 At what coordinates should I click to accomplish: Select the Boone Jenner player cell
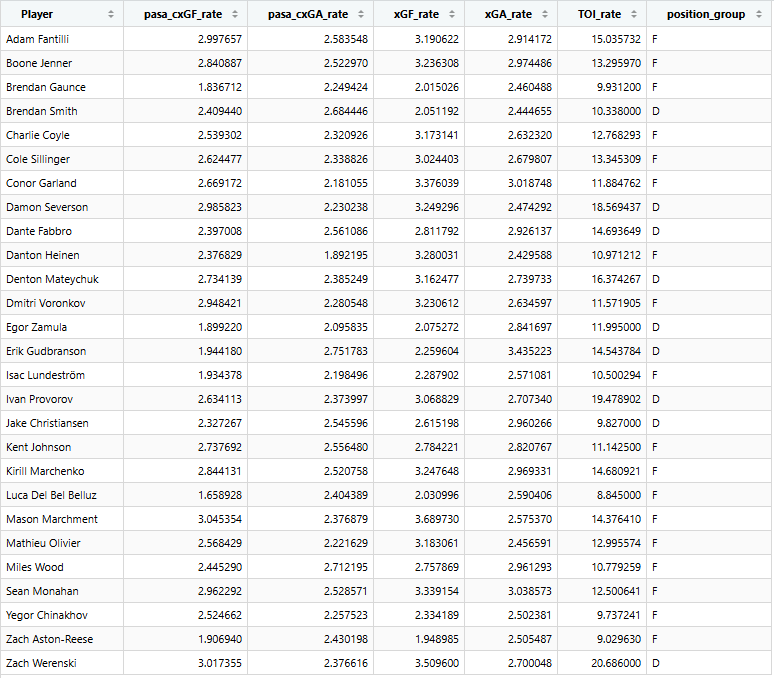coord(62,63)
